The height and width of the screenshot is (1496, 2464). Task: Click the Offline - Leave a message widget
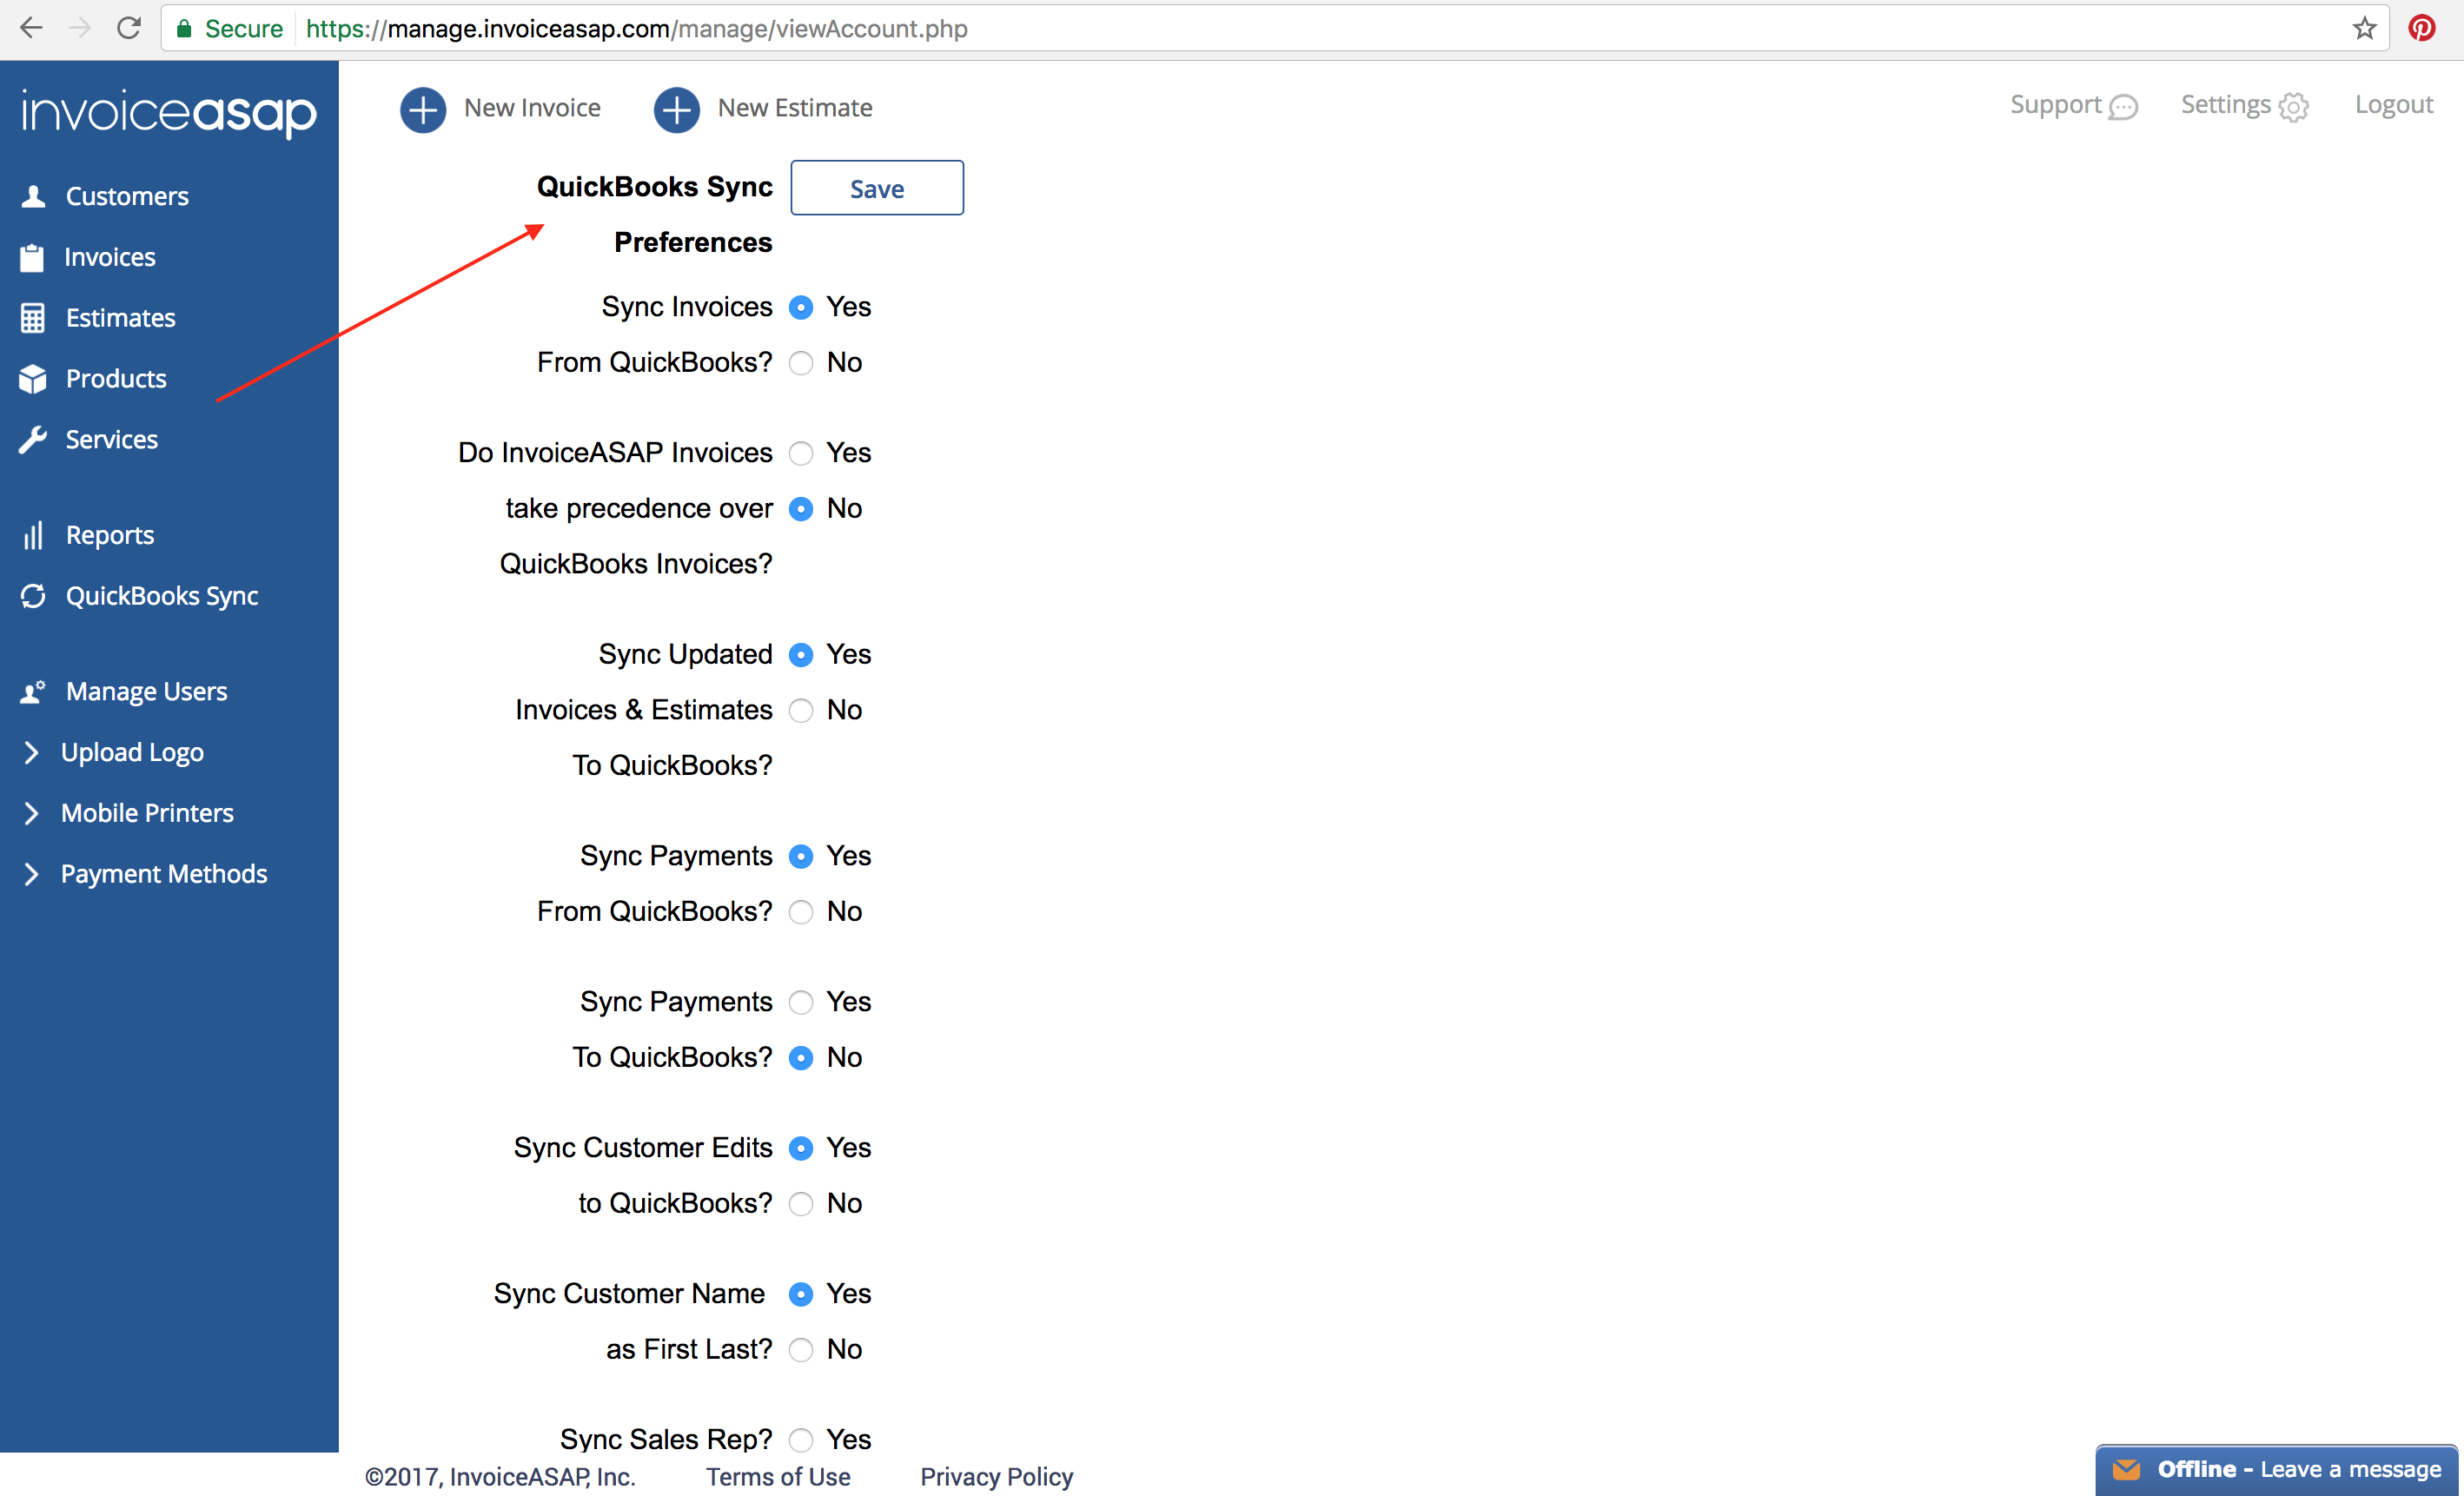(x=2277, y=1470)
